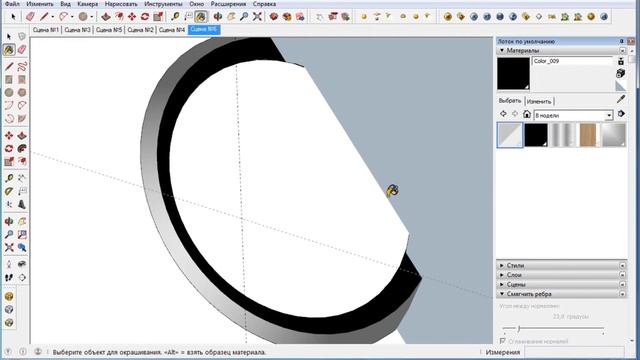This screenshot has width=640, height=360.
Task: Select the default white-gray material swatch
Action: point(510,135)
